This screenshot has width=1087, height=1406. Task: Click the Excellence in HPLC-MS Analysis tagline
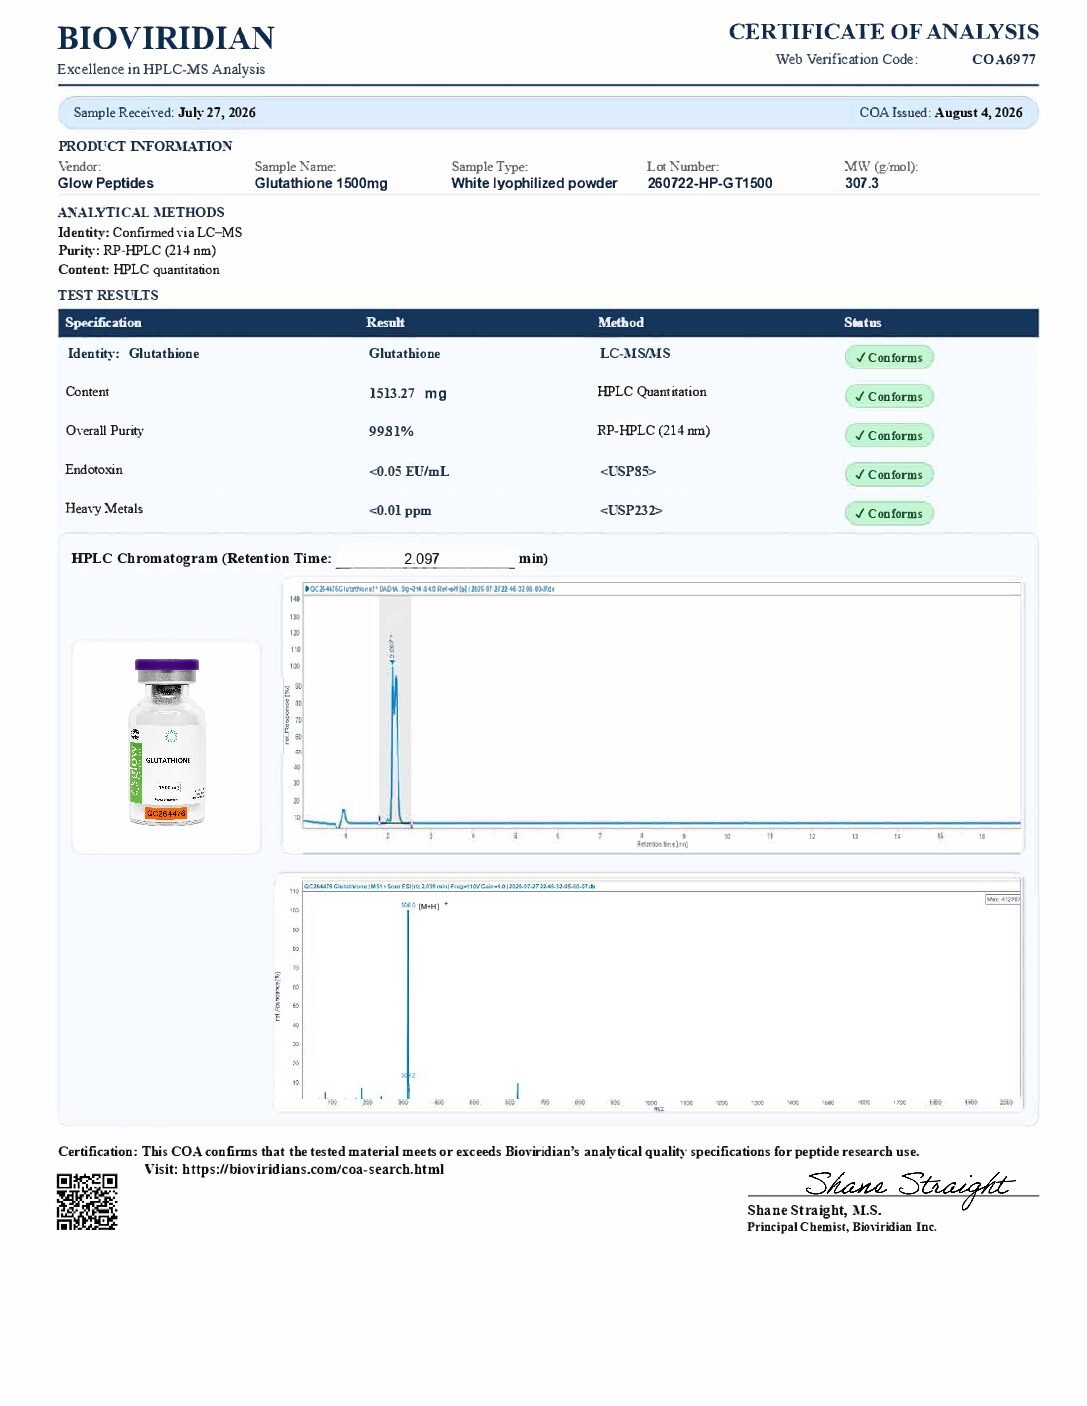coord(161,69)
